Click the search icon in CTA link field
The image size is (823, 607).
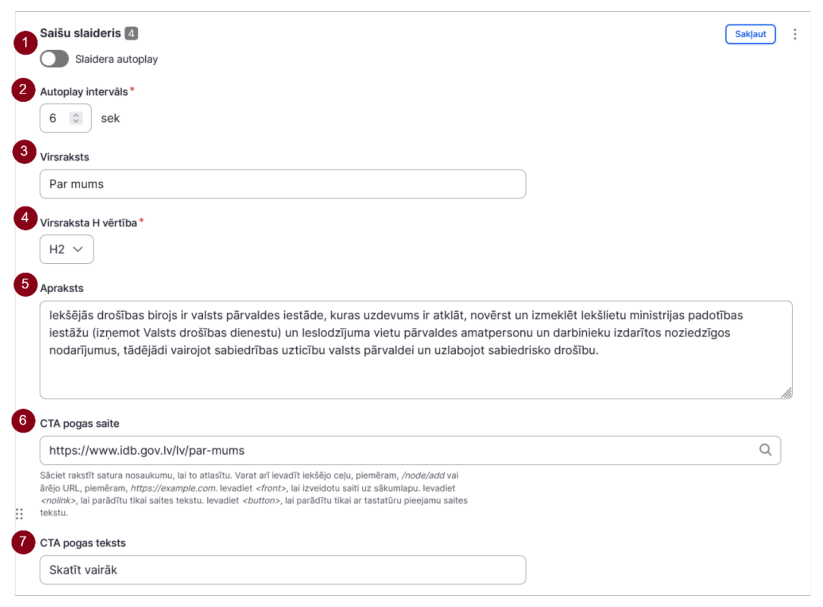pos(765,450)
